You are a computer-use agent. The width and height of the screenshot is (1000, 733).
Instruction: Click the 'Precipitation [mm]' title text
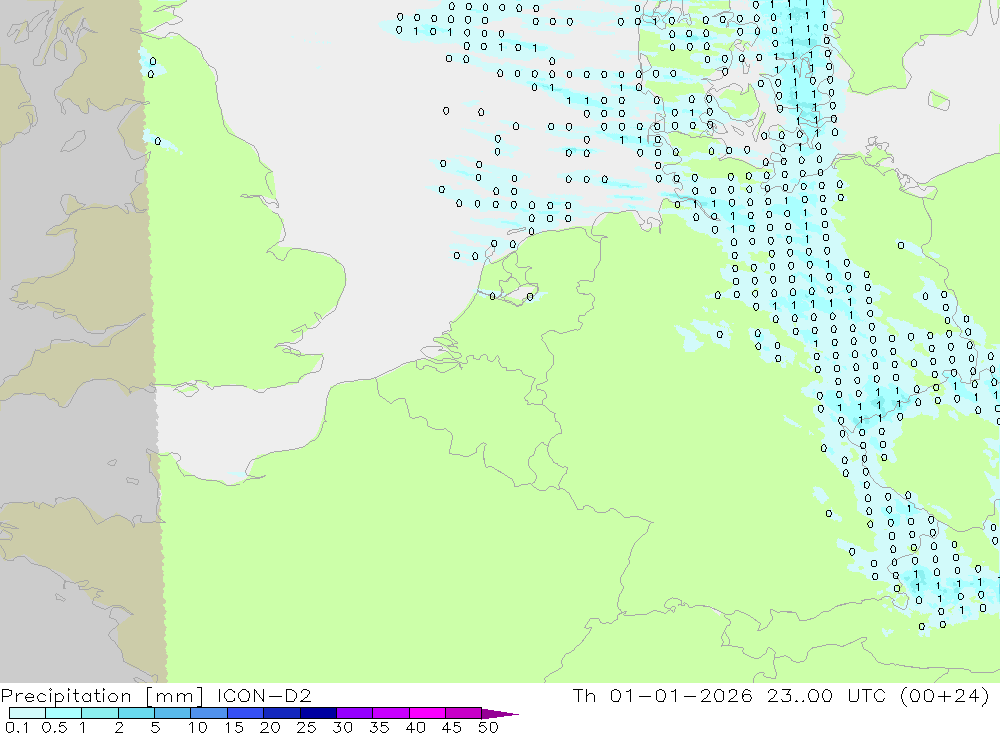102,696
